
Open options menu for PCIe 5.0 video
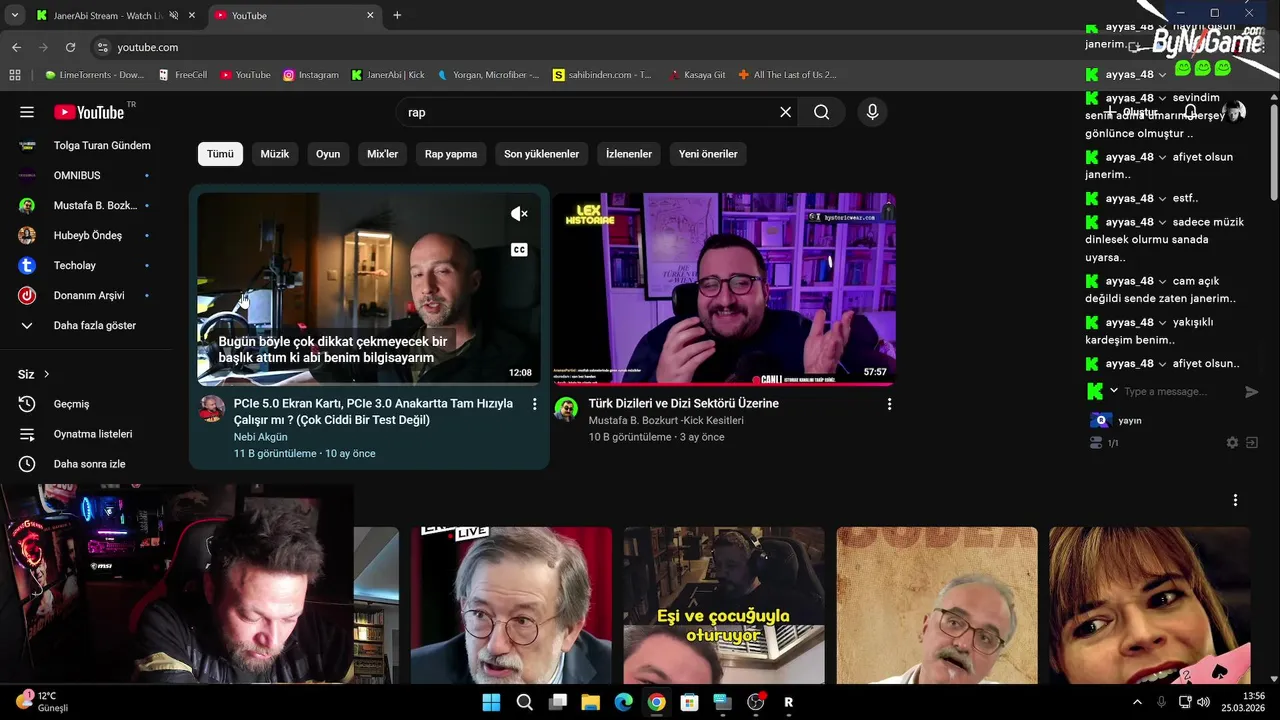click(x=534, y=404)
